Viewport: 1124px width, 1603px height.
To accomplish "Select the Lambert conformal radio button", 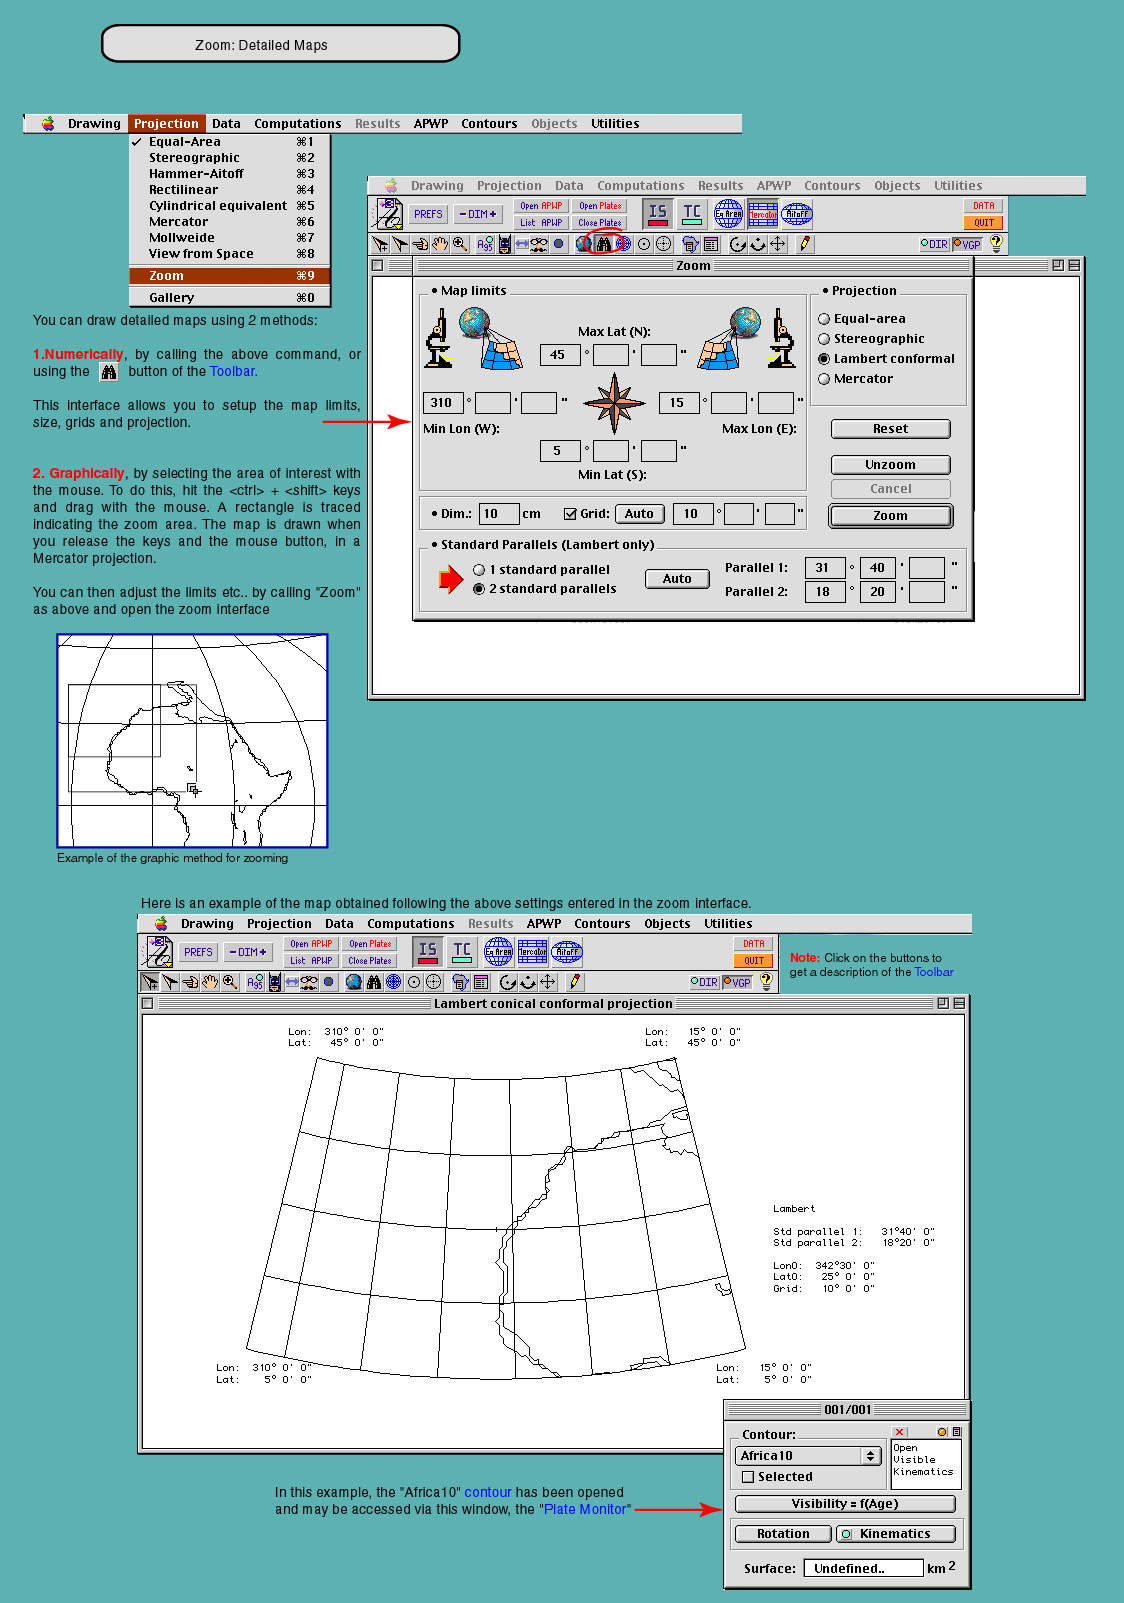I will tap(824, 359).
